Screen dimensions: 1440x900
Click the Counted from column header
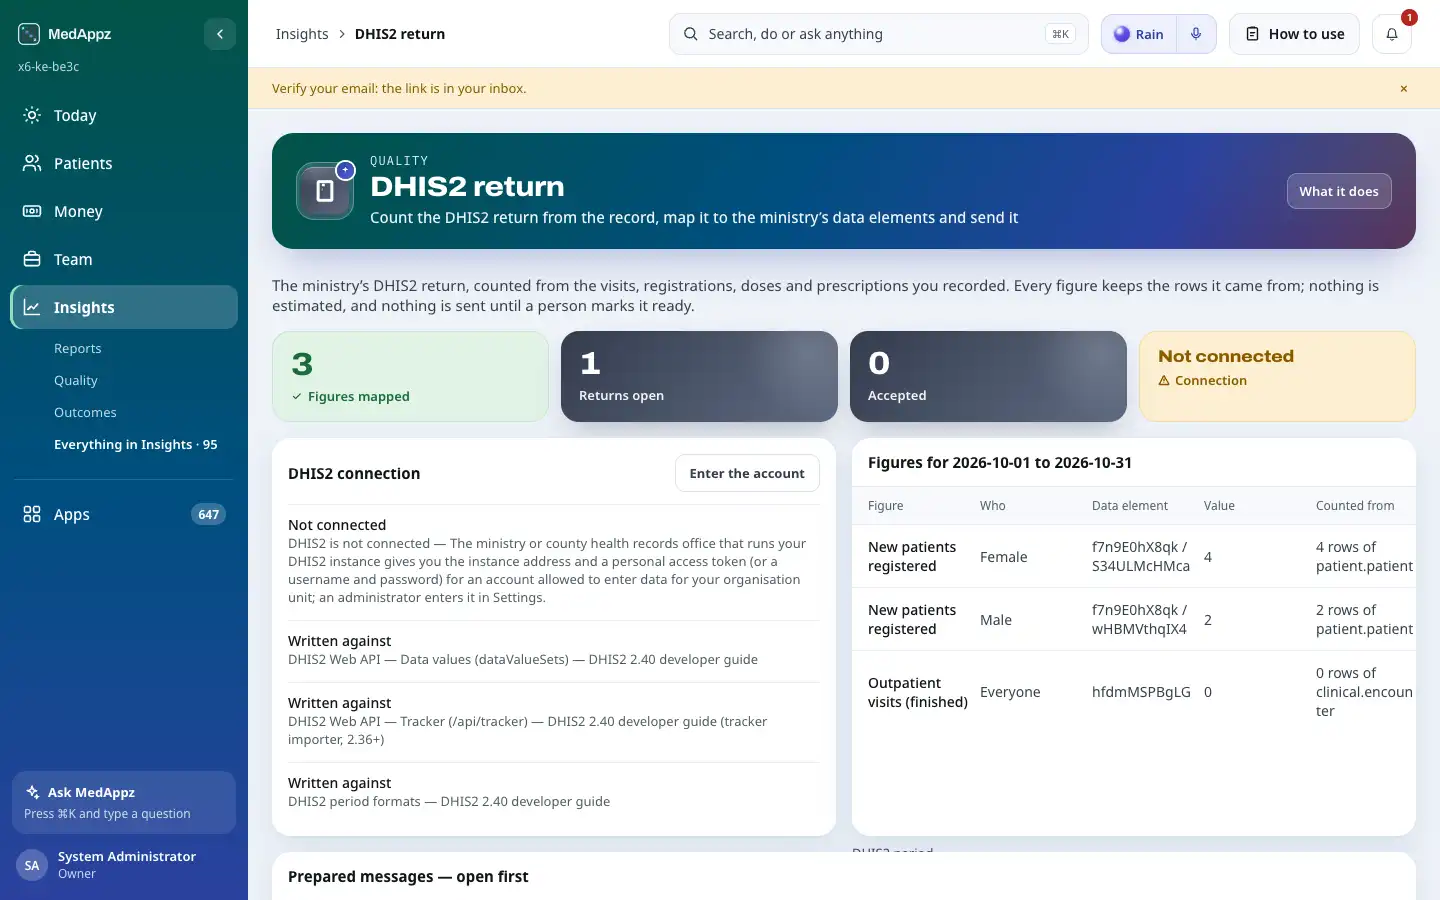[1355, 505]
